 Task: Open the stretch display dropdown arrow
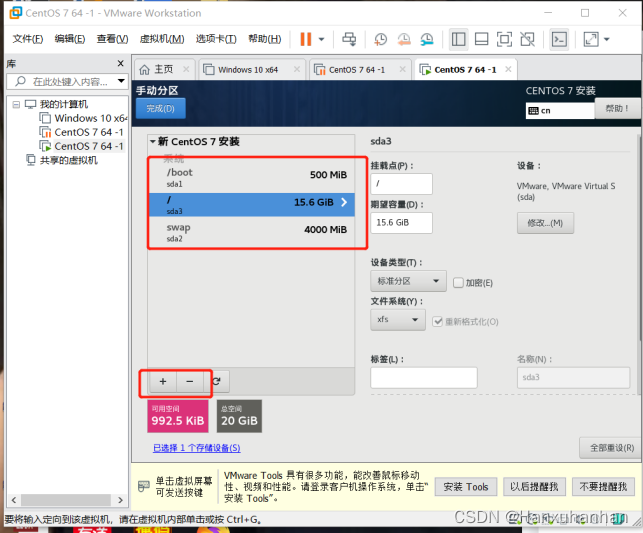pyautogui.click(x=607, y=39)
